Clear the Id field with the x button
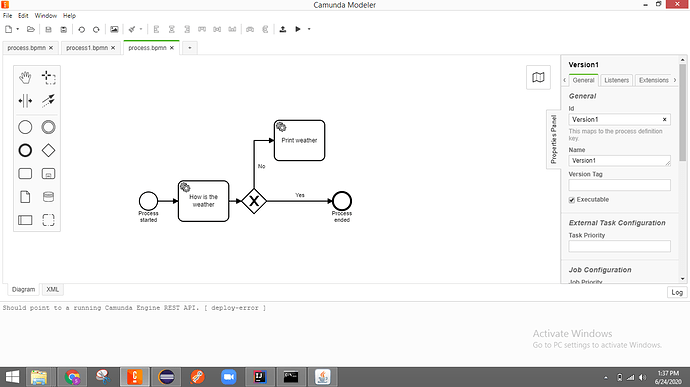Screen dimensions: 690x387 [x=664, y=119]
